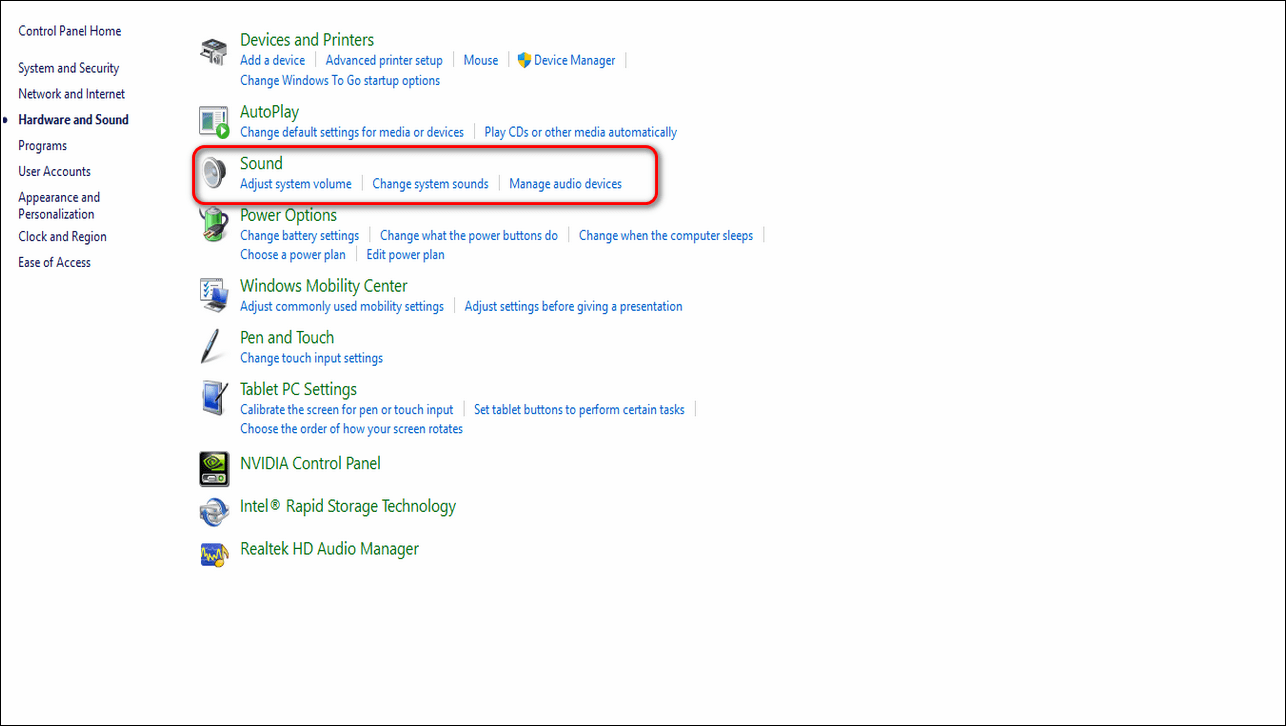Switch to Network and Internet category
This screenshot has height=726, width=1286.
(71, 94)
